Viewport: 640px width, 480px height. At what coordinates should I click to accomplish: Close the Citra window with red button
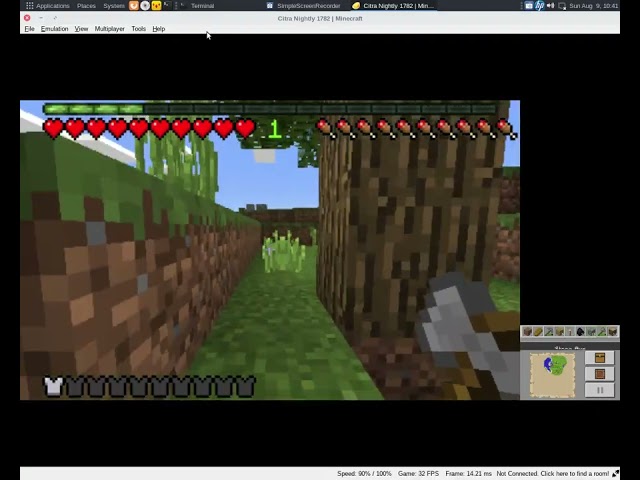tap(27, 18)
